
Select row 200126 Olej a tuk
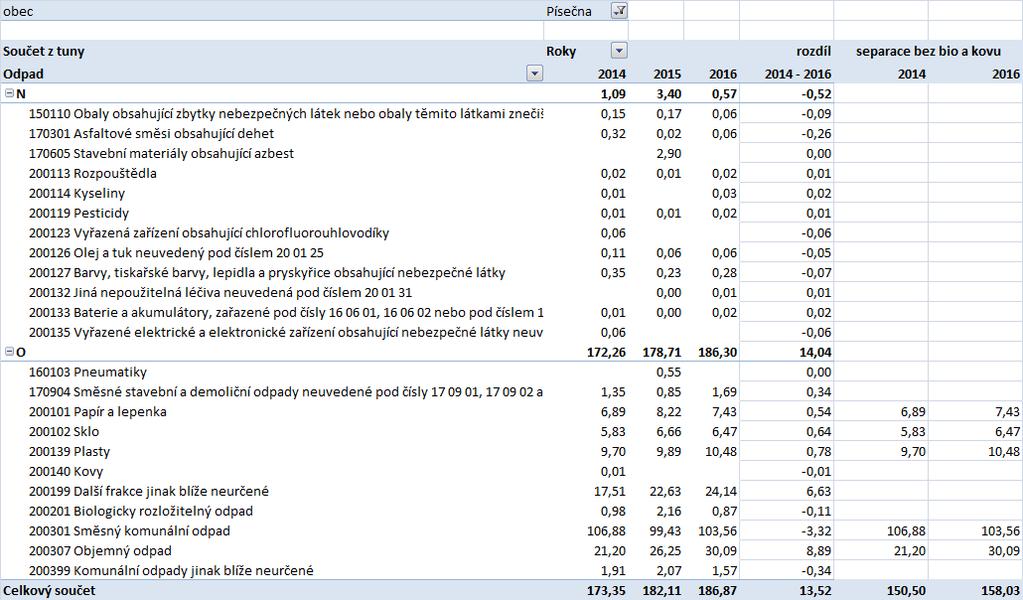pyautogui.click(x=176, y=252)
